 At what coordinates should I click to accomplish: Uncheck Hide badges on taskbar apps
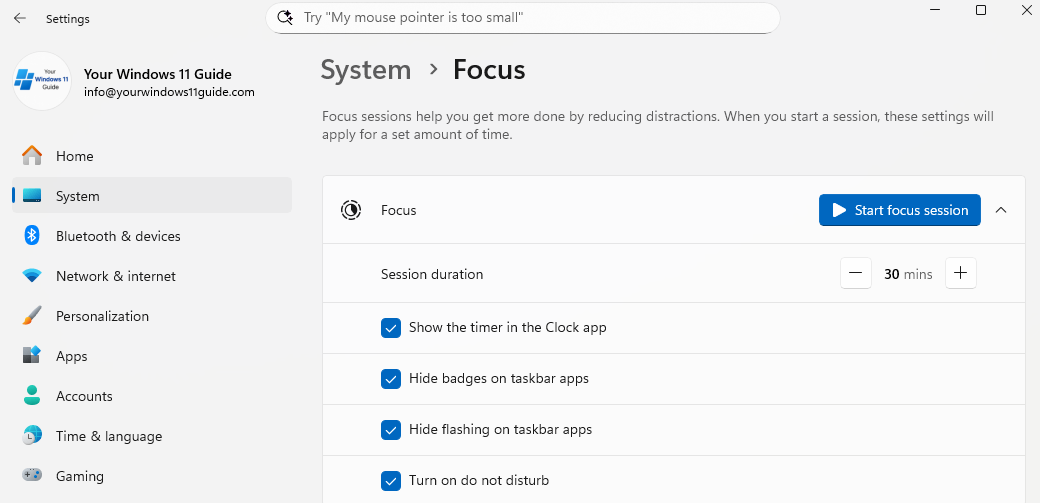(x=391, y=379)
